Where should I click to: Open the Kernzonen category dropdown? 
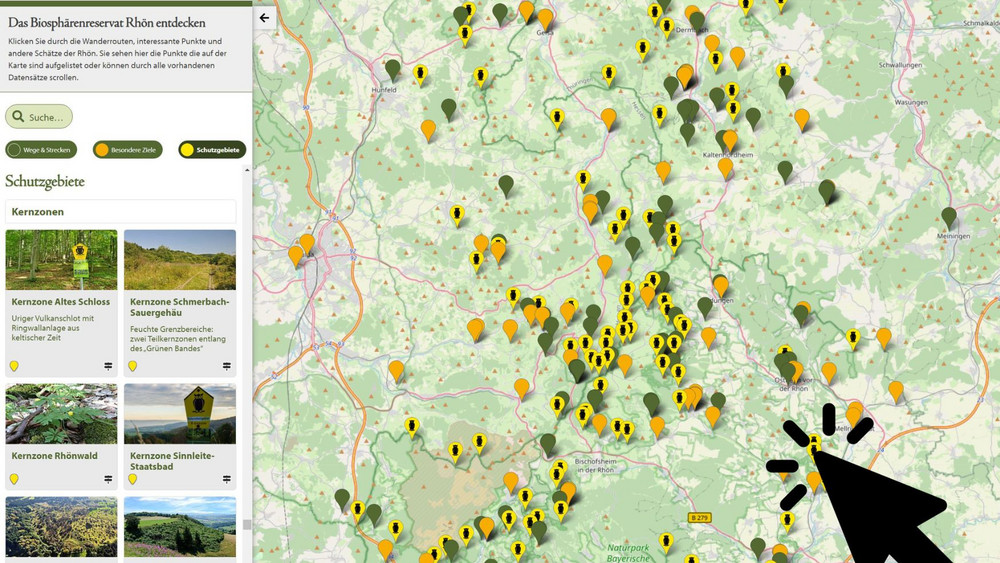click(121, 212)
